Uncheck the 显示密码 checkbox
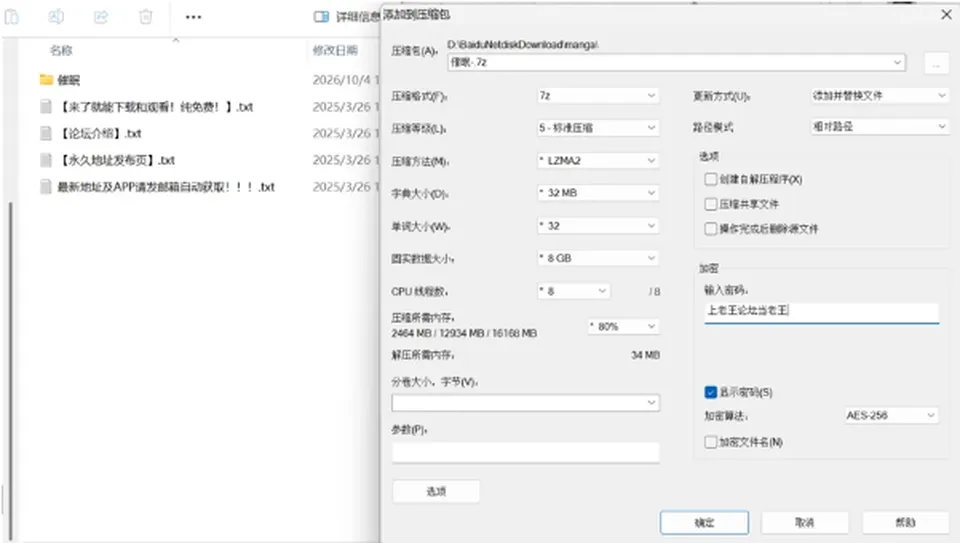The height and width of the screenshot is (543, 960). click(711, 392)
